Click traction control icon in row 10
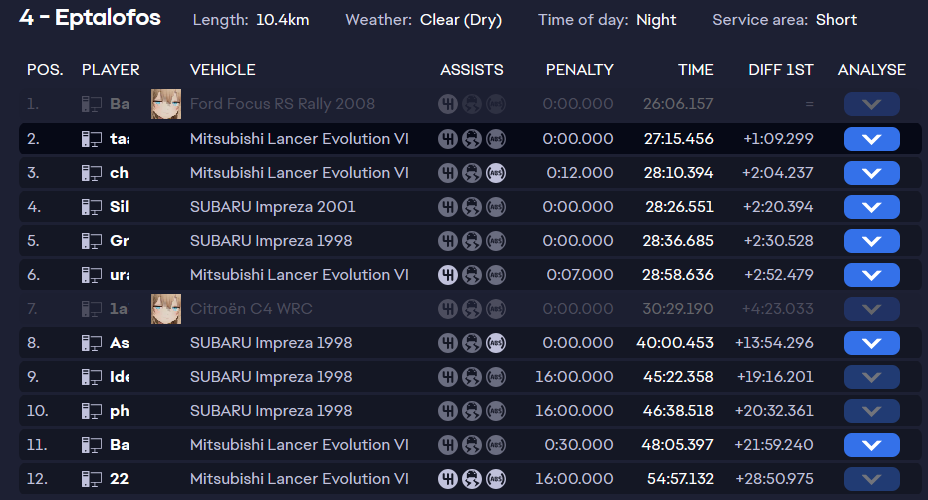Screen dimensions: 928x500 tap(472, 411)
